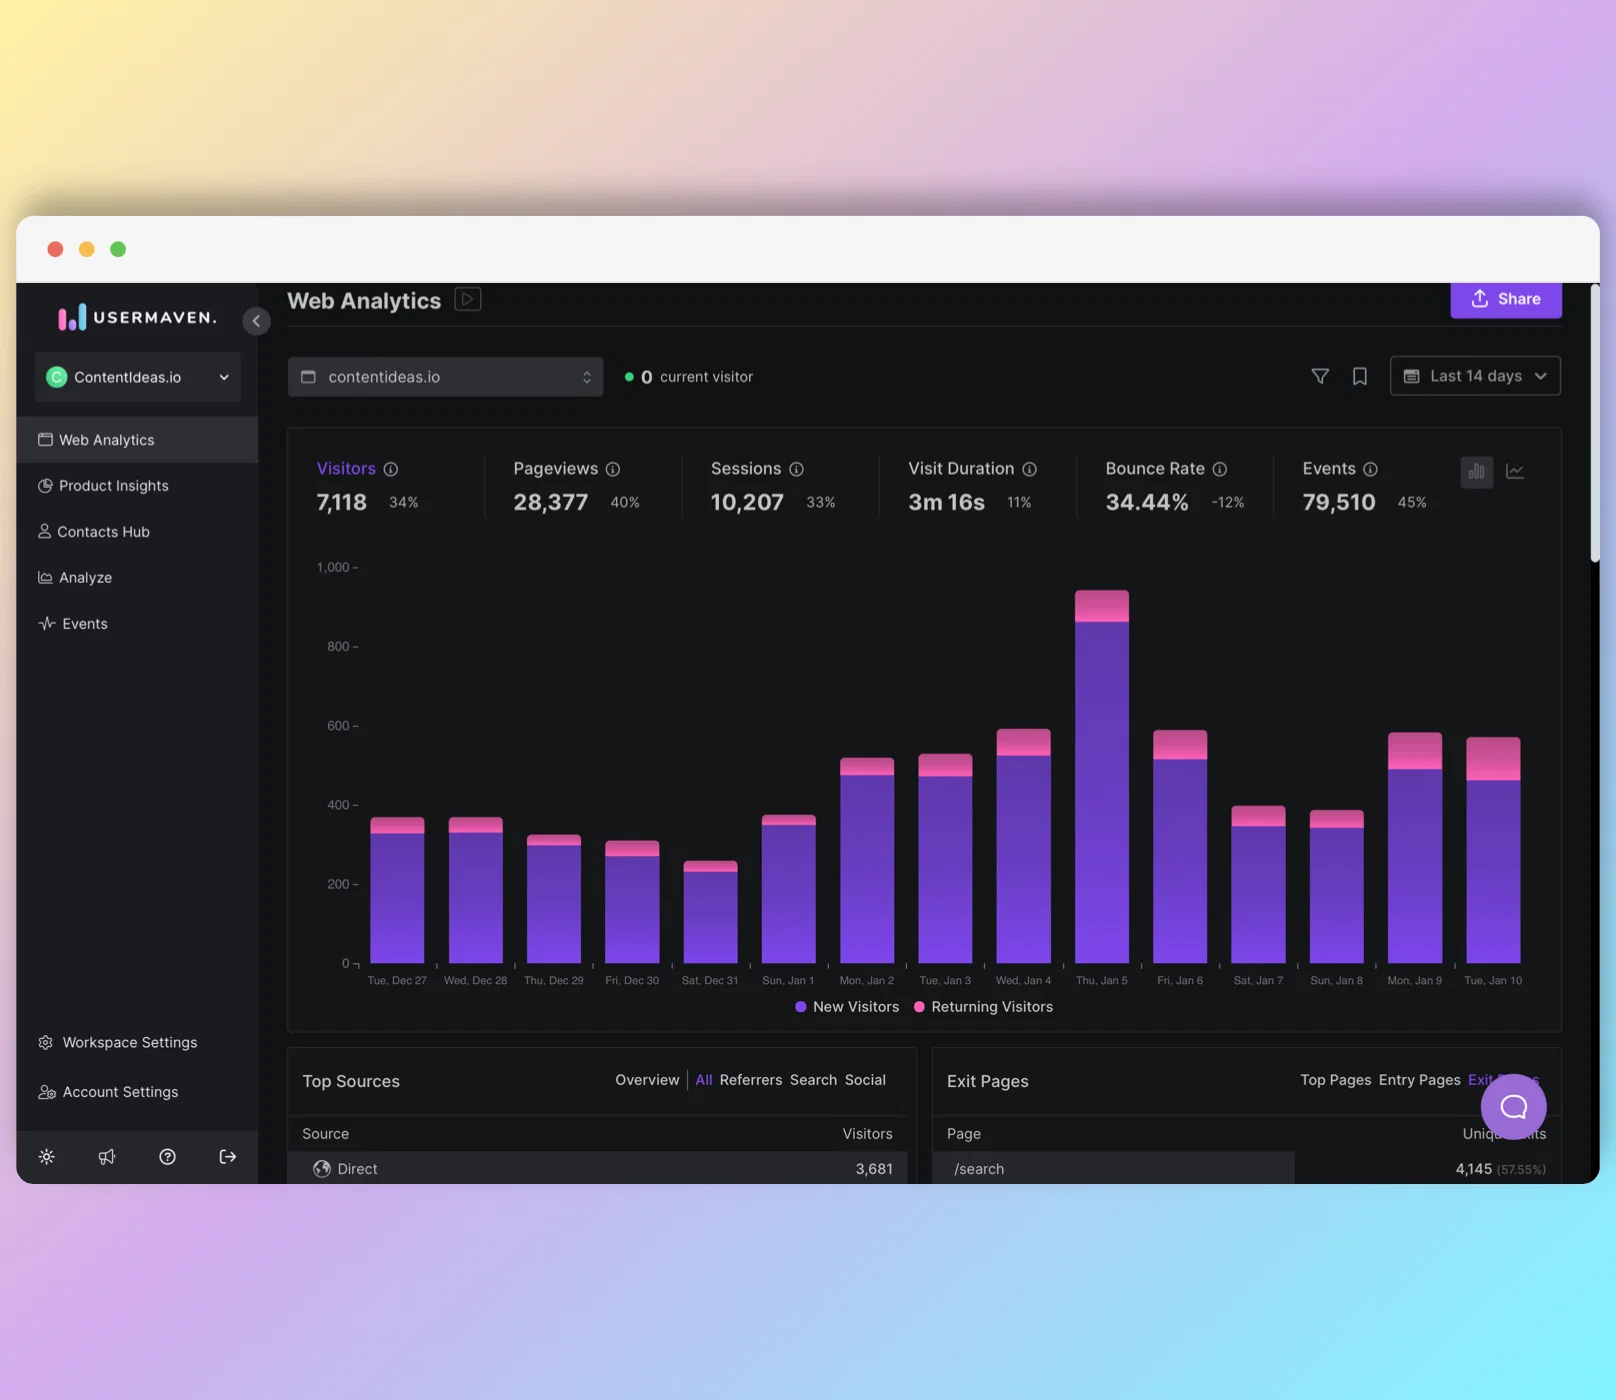This screenshot has width=1616, height=1400.
Task: Click Visit Duration info icon
Action: [1029, 469]
